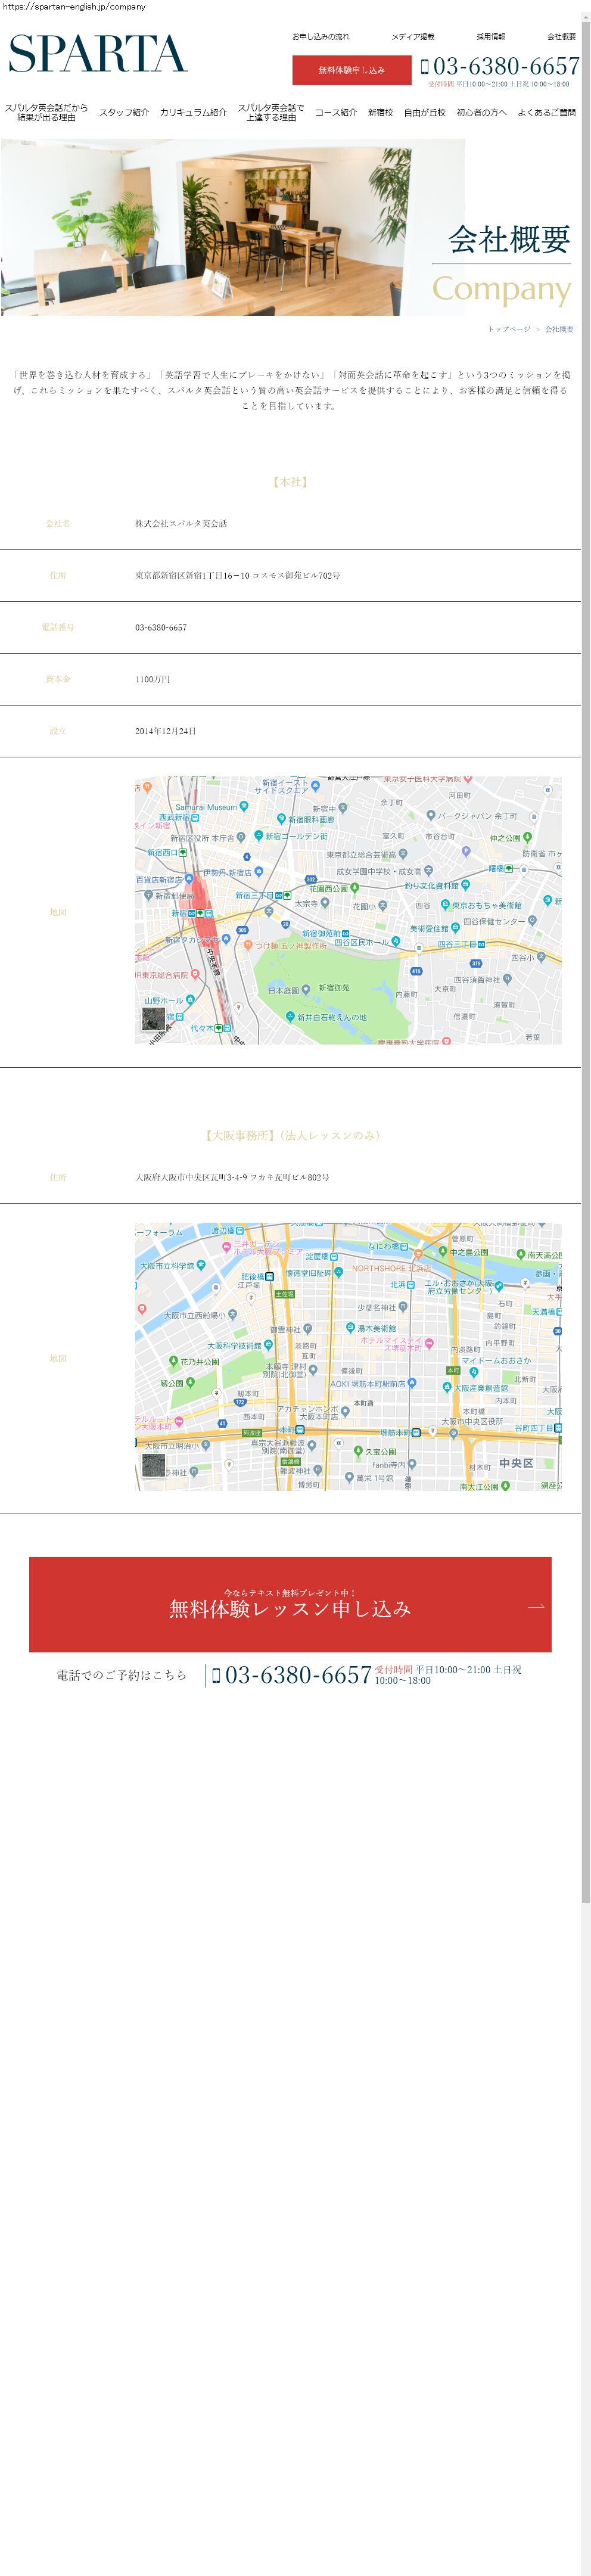This screenshot has width=591, height=2576.
Task: Click 靱公園 park marker
Action: [x=190, y=1383]
